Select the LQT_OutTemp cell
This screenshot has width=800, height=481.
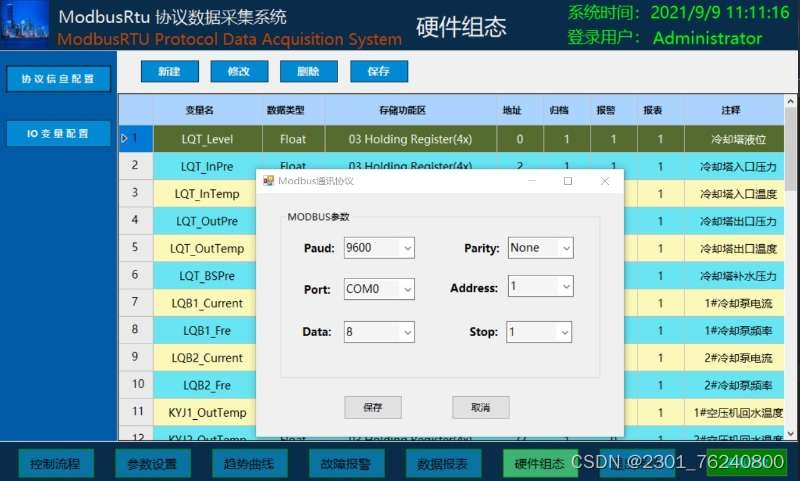(x=205, y=248)
